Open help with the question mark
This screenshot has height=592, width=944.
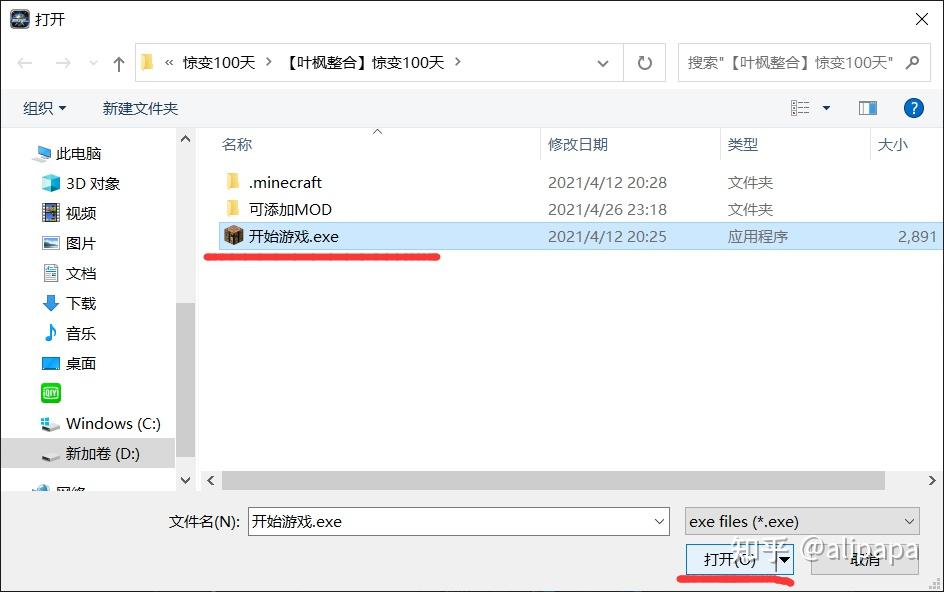point(913,108)
